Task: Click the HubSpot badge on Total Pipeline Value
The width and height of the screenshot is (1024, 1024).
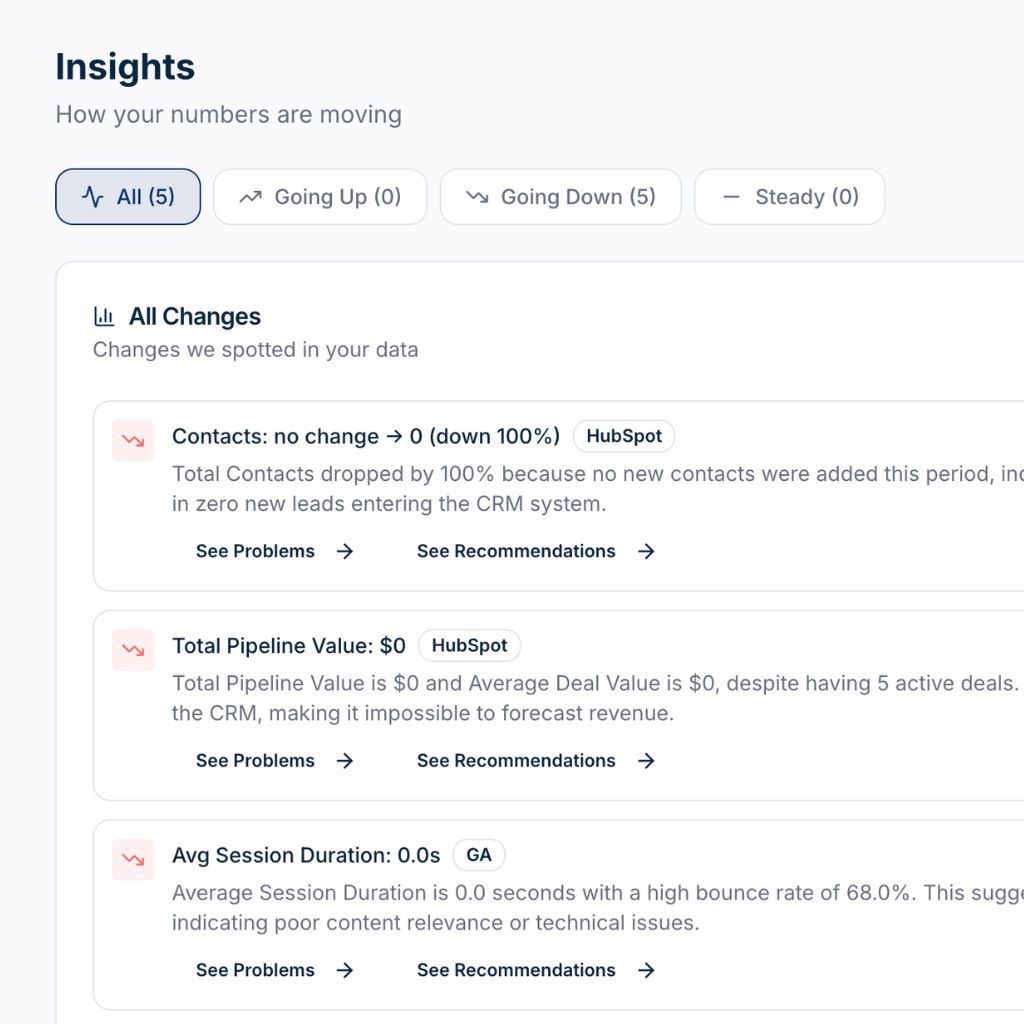Action: tap(469, 646)
